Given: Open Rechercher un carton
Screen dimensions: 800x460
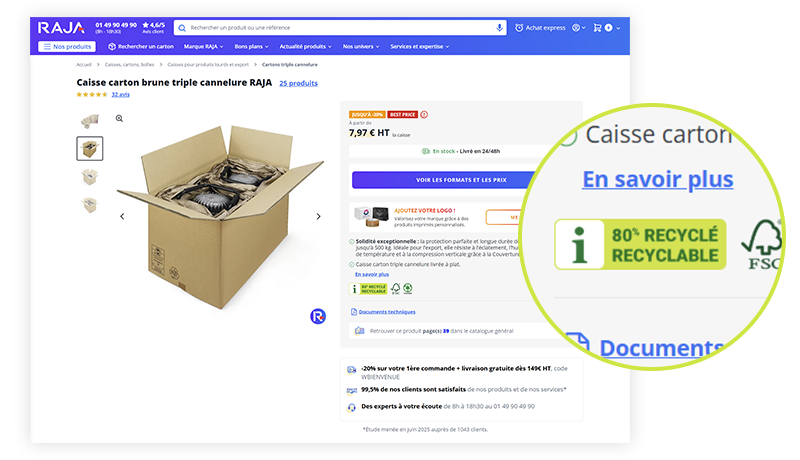Looking at the screenshot, I should tap(141, 46).
